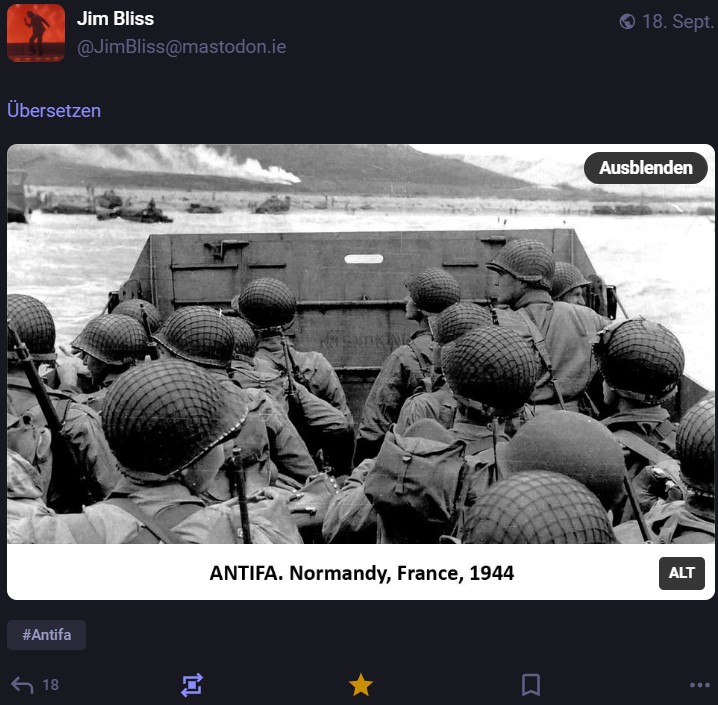Open Jim Bliss profile avatar
Image resolution: width=718 pixels, height=705 pixels.
point(36,33)
